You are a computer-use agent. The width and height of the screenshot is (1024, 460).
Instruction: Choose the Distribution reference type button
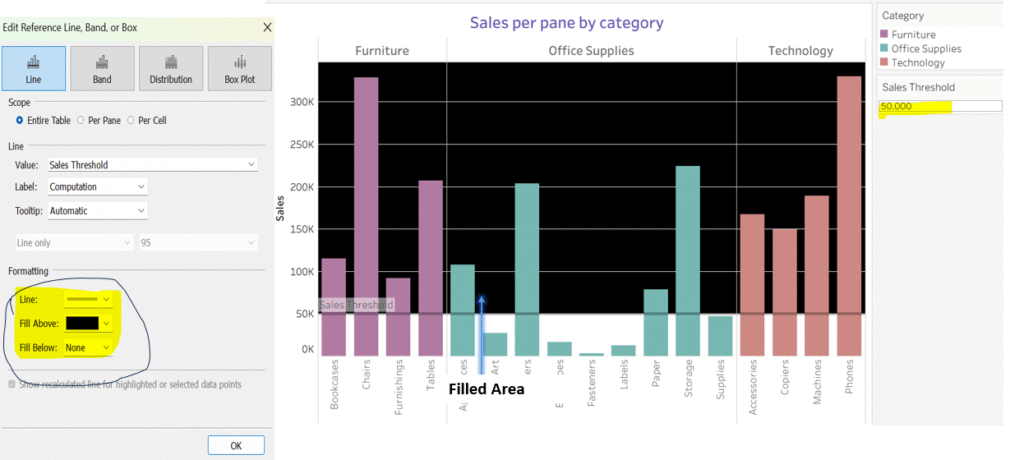point(172,68)
